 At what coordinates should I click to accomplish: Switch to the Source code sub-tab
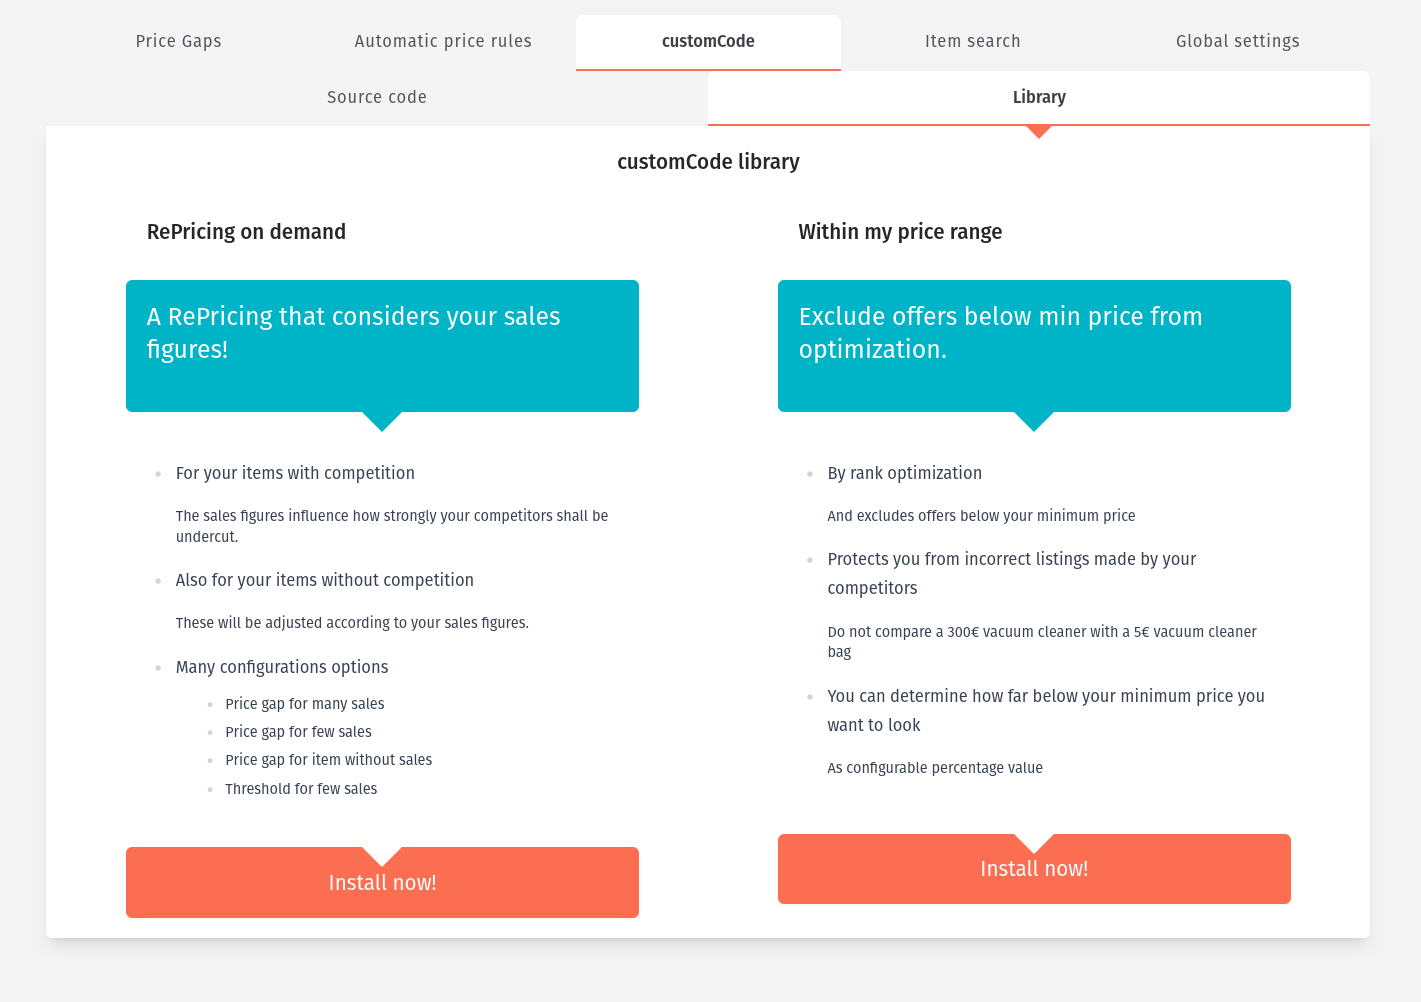point(377,97)
